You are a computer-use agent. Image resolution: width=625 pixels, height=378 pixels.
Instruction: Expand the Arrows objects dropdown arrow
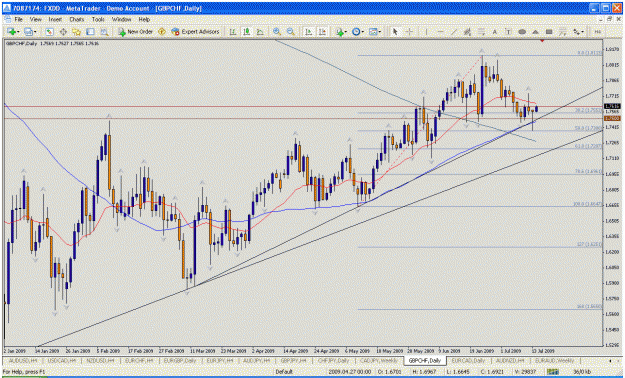(x=583, y=32)
